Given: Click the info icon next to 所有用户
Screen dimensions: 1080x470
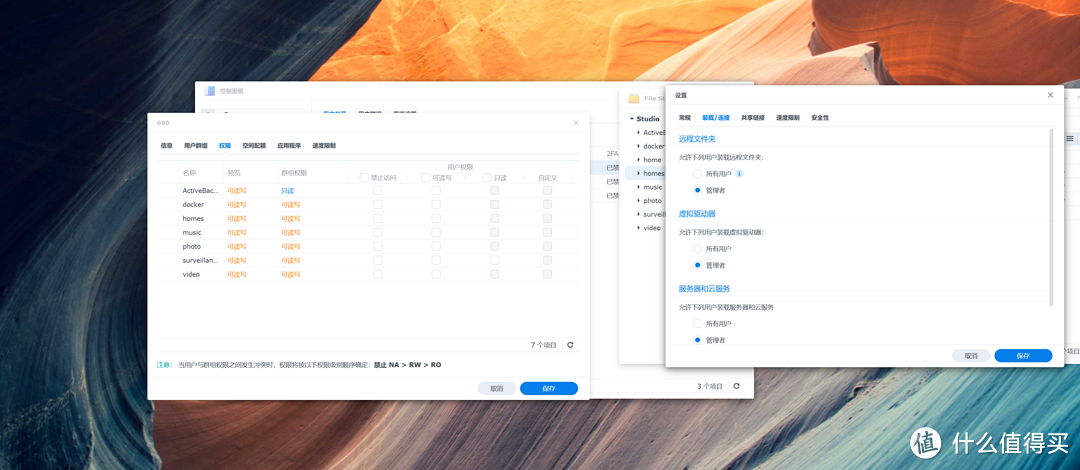Looking at the screenshot, I should coord(739,173).
